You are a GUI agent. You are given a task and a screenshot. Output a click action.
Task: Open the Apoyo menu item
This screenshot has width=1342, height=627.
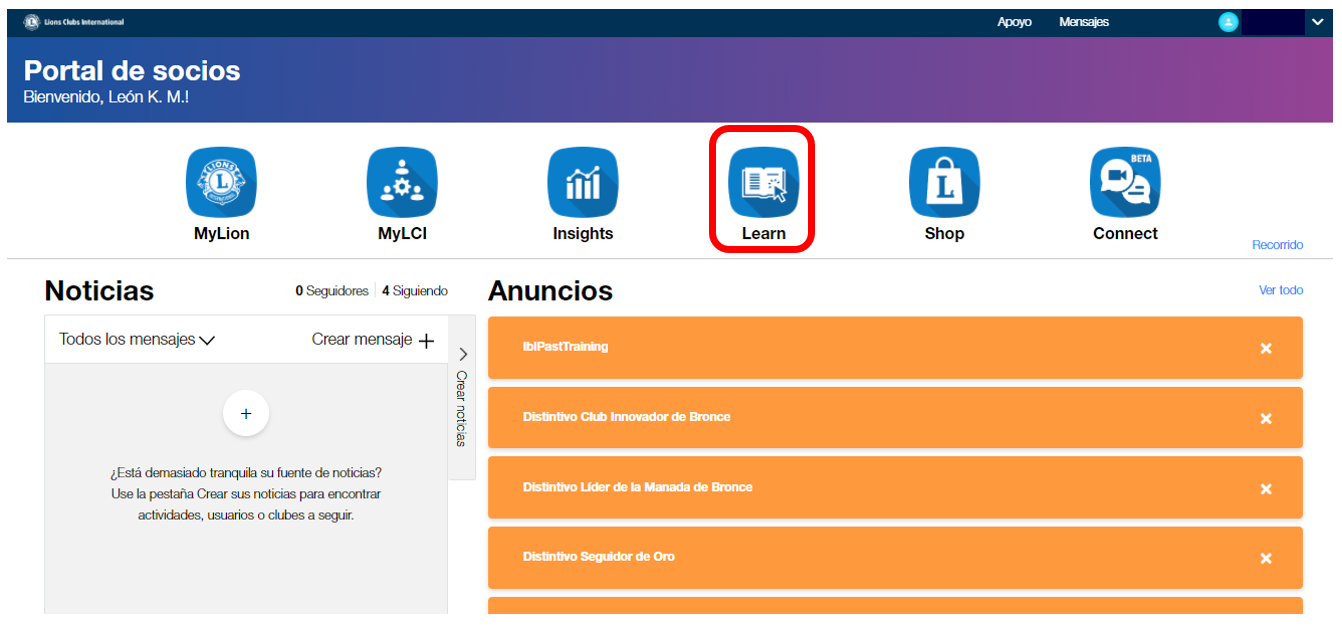click(x=1014, y=22)
